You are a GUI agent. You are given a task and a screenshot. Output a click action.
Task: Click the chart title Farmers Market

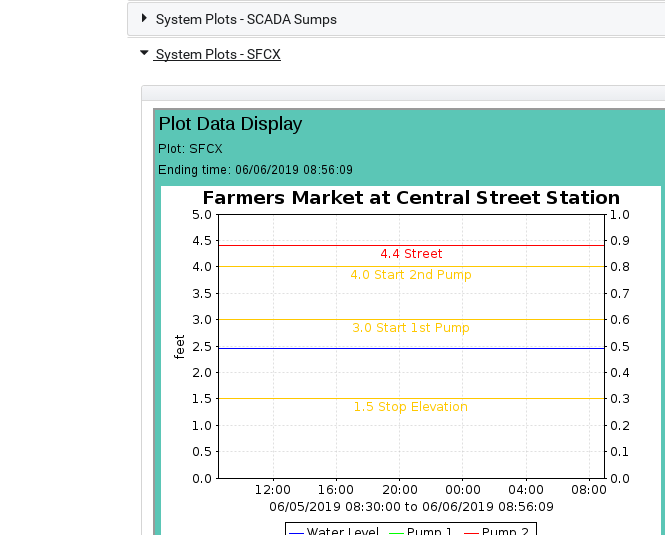pos(411,198)
